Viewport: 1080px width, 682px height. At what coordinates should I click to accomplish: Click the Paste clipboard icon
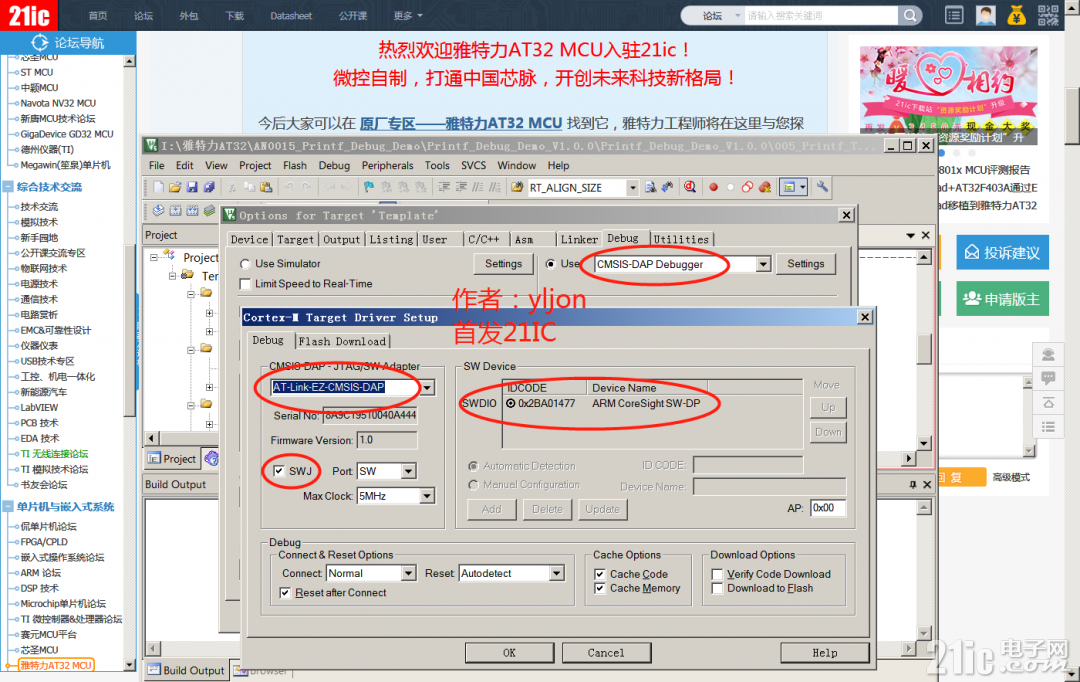(266, 187)
